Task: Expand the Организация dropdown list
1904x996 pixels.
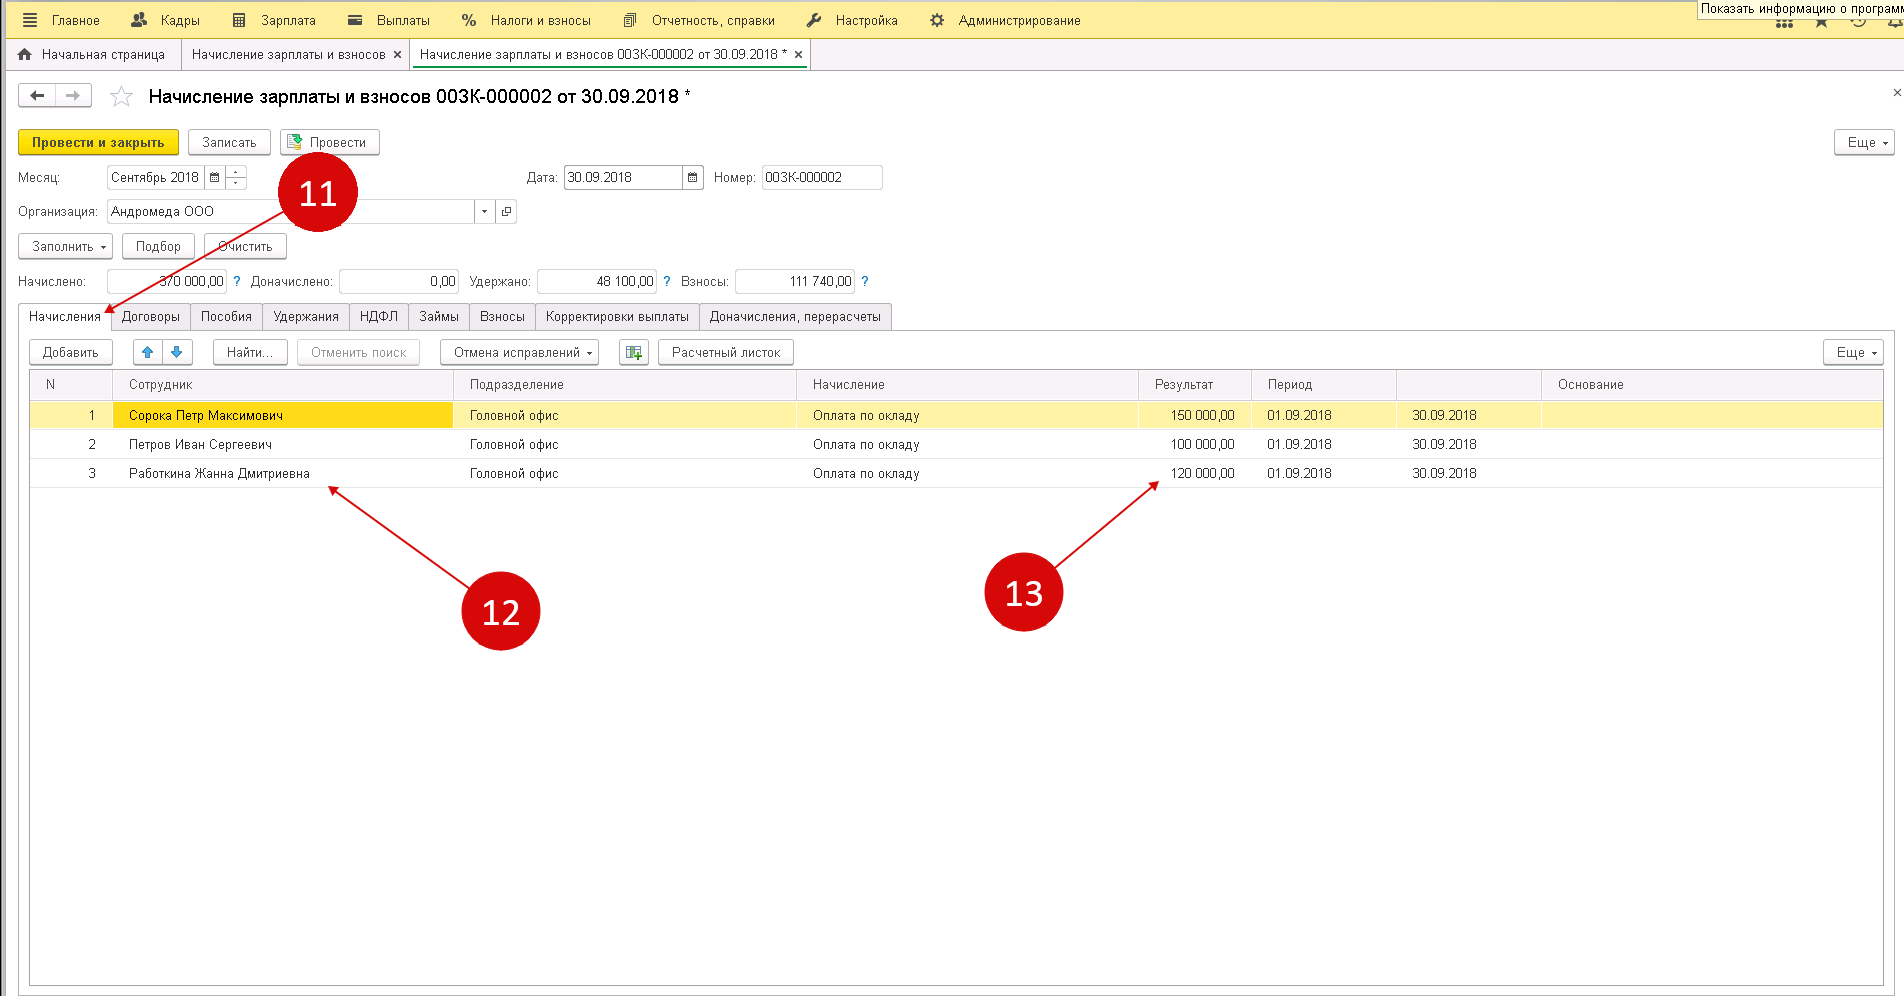Action: click(x=484, y=212)
